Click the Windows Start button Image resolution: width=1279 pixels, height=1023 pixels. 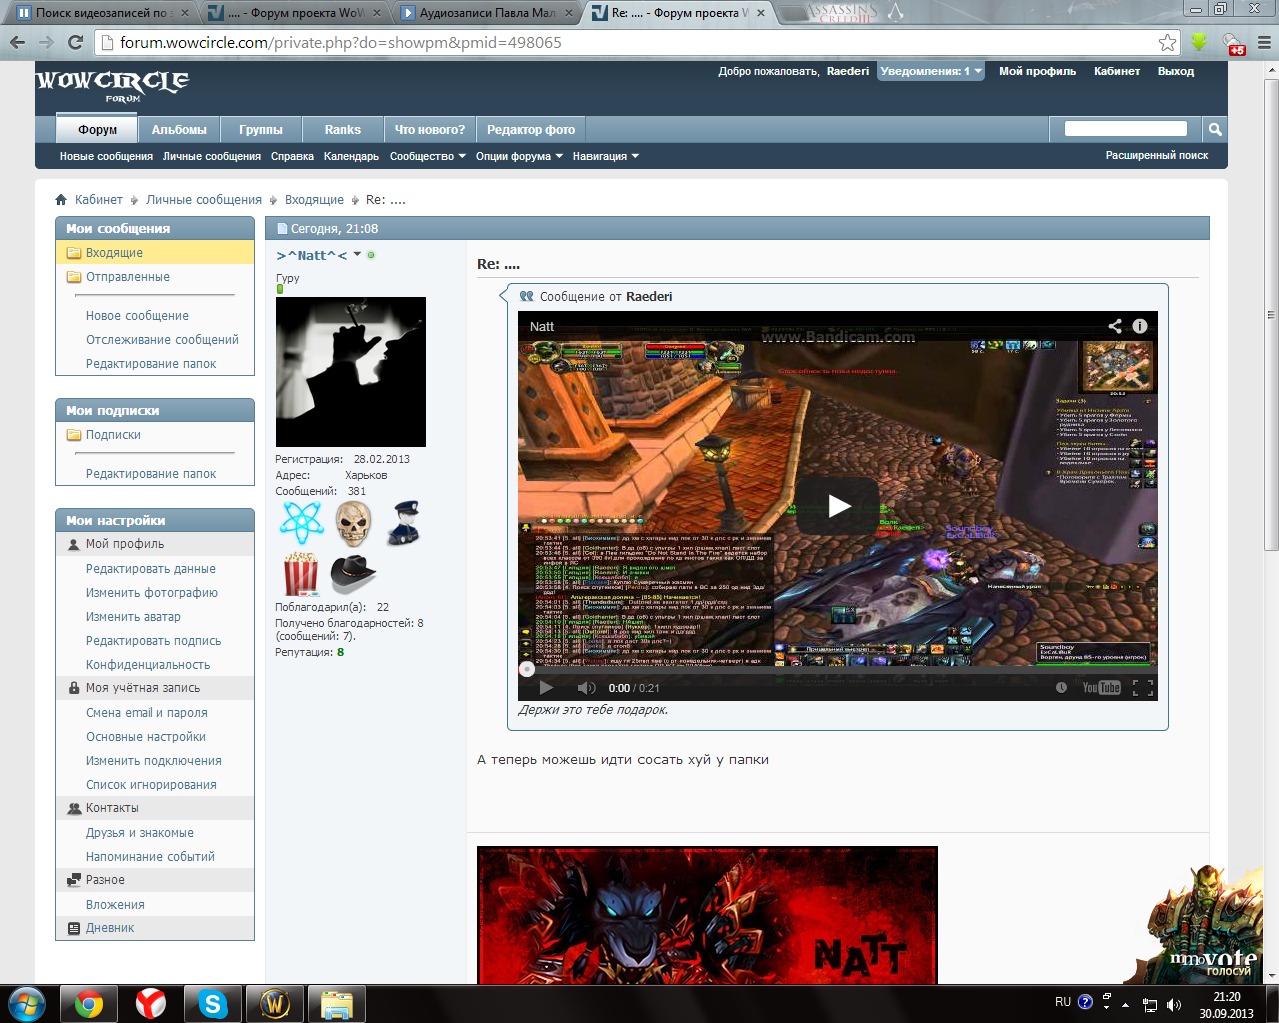pos(26,1004)
